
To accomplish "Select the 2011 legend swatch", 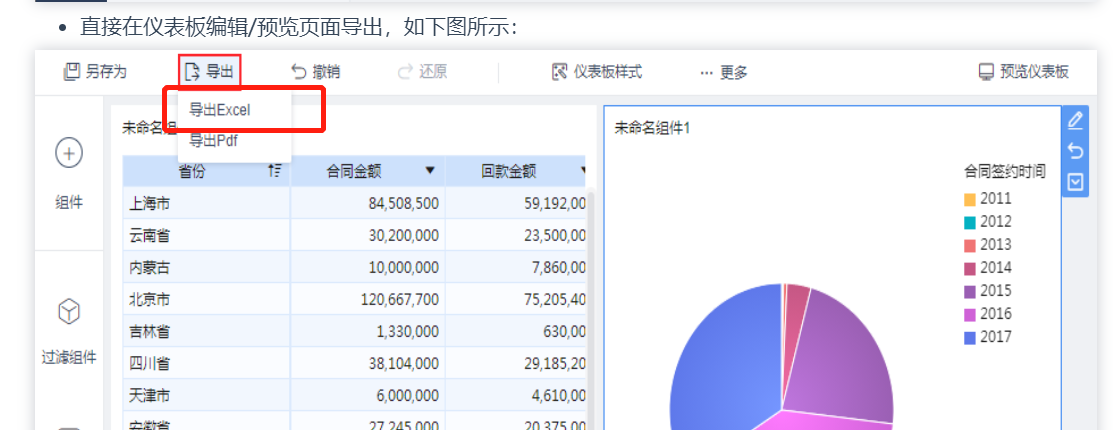I will point(970,199).
